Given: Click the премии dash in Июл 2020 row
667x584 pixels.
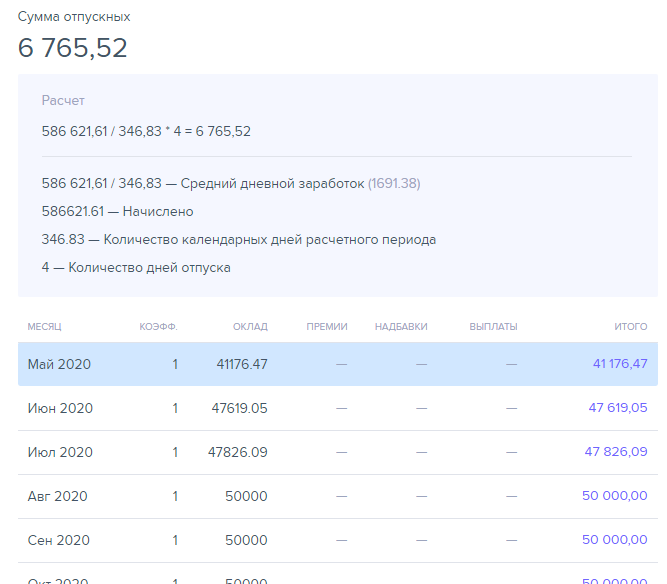Looking at the screenshot, I should pos(342,453).
